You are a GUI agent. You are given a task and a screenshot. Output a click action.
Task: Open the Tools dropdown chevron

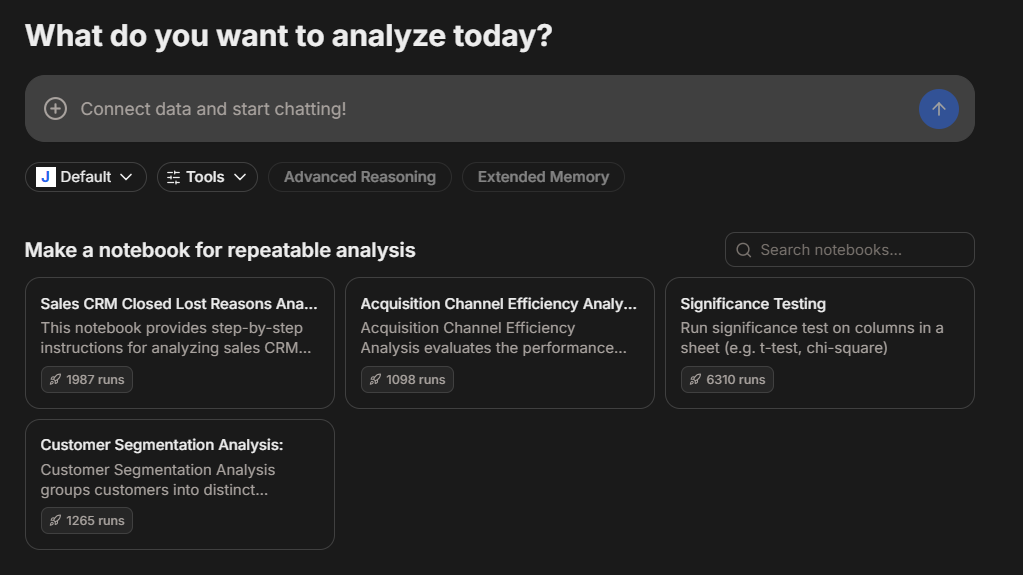[240, 177]
